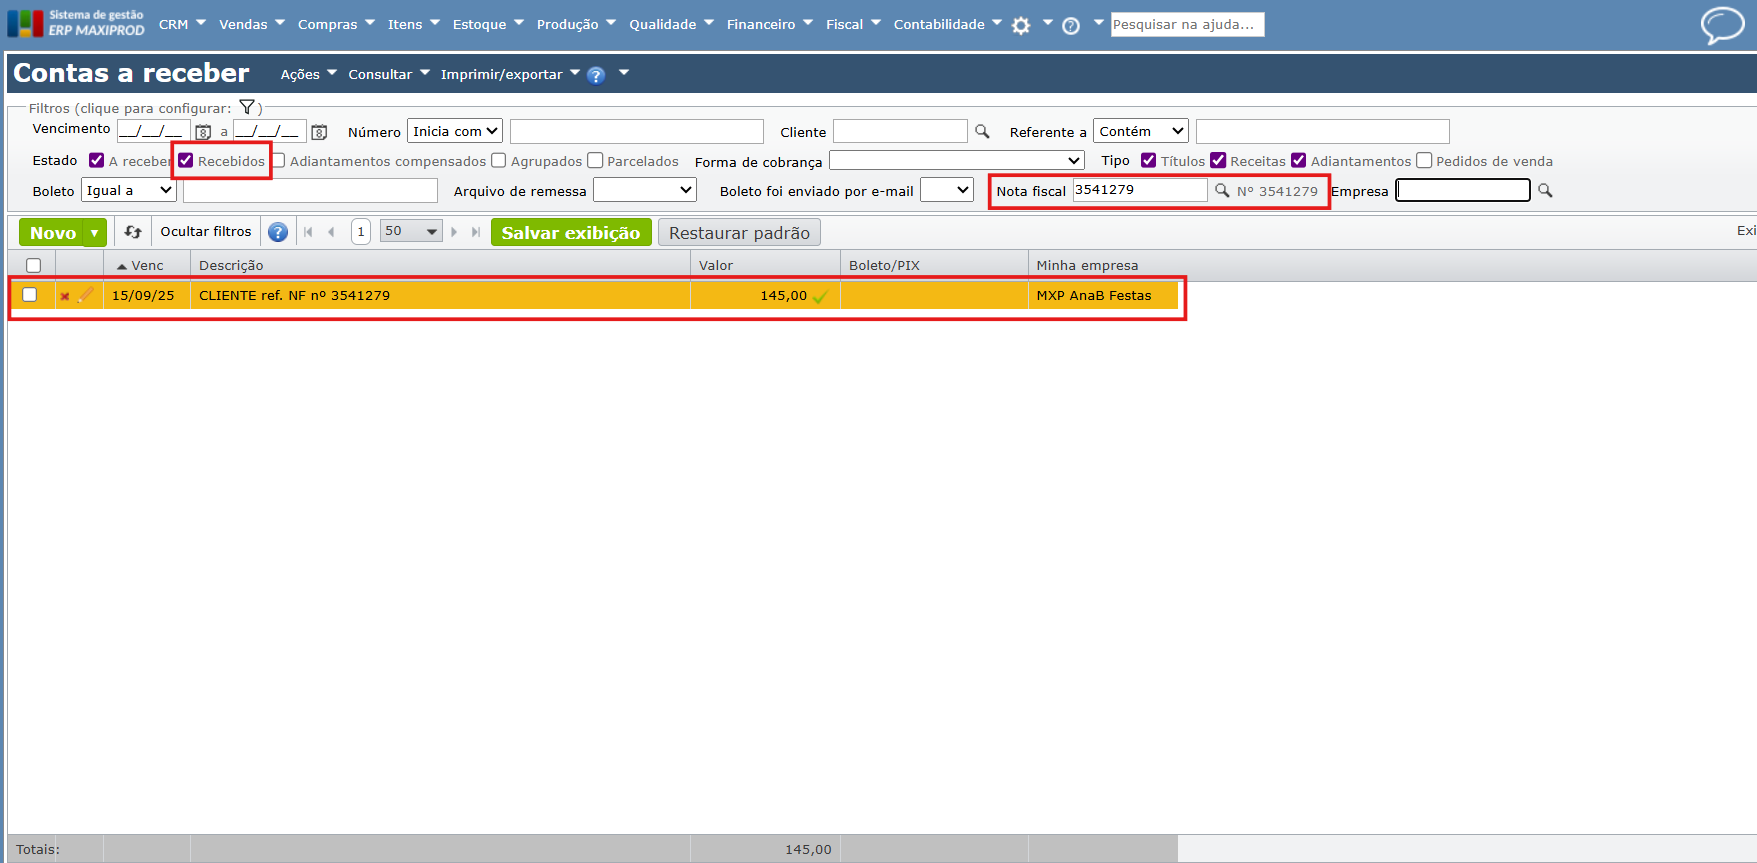Expand the Novo button dropdown arrow
1757x863 pixels.
click(x=95, y=233)
